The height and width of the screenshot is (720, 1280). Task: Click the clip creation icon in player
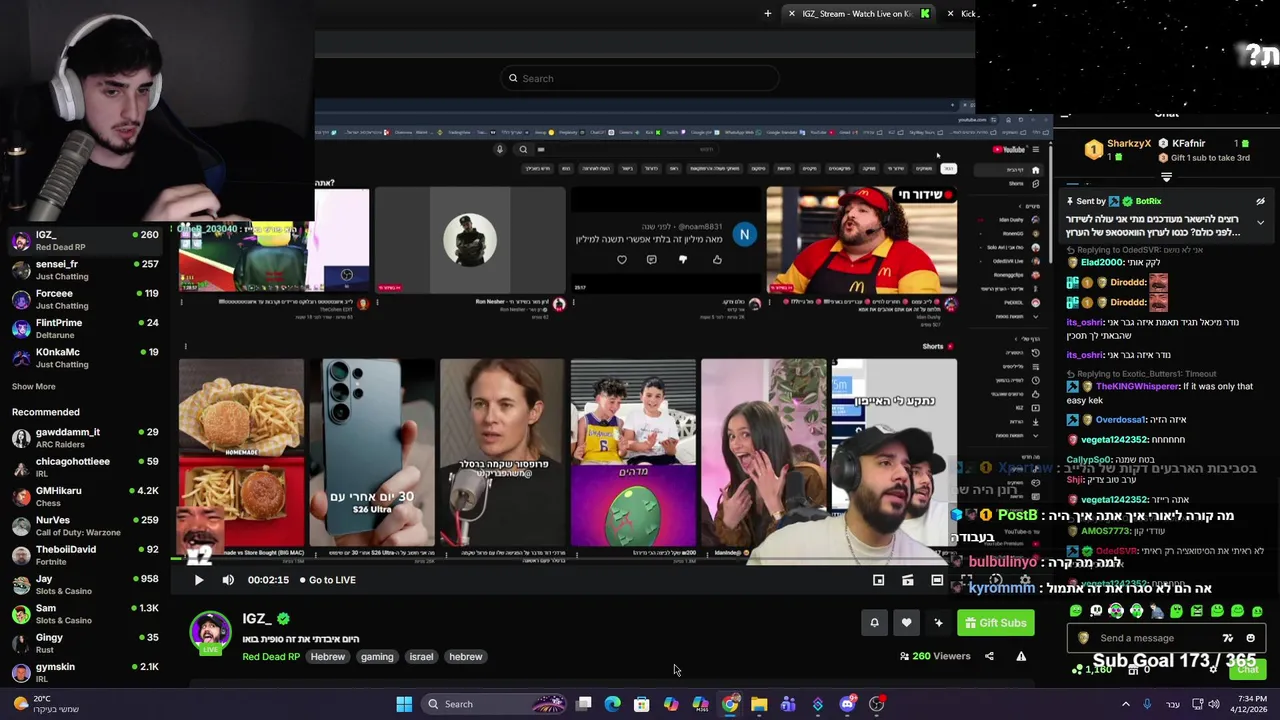tap(907, 580)
